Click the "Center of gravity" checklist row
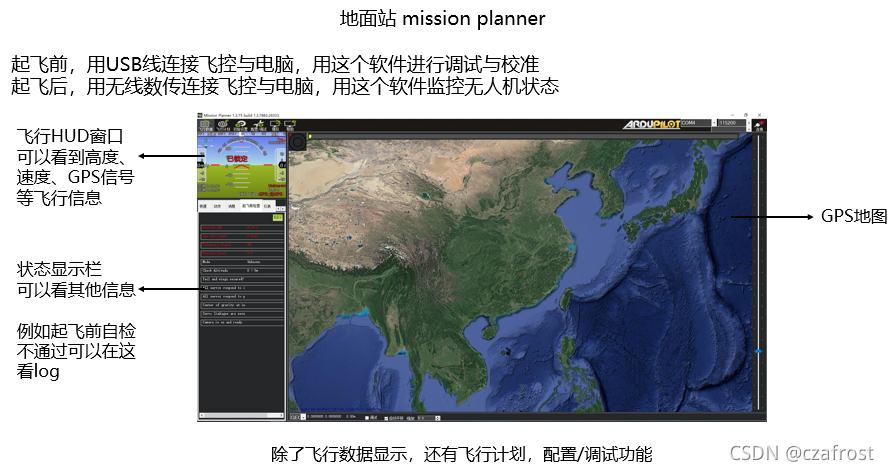Screen dimensions: 889x471 click(x=242, y=305)
